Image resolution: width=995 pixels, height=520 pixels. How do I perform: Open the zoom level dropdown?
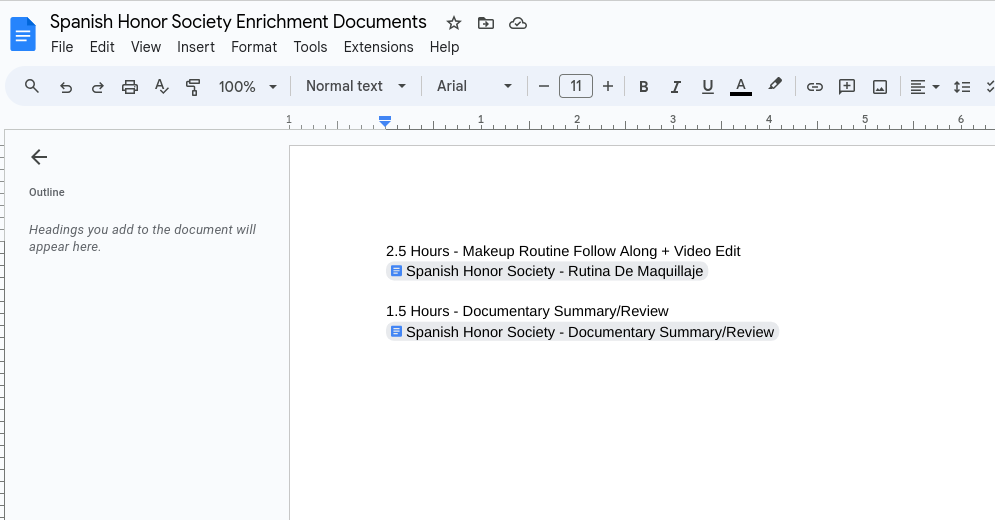248,87
